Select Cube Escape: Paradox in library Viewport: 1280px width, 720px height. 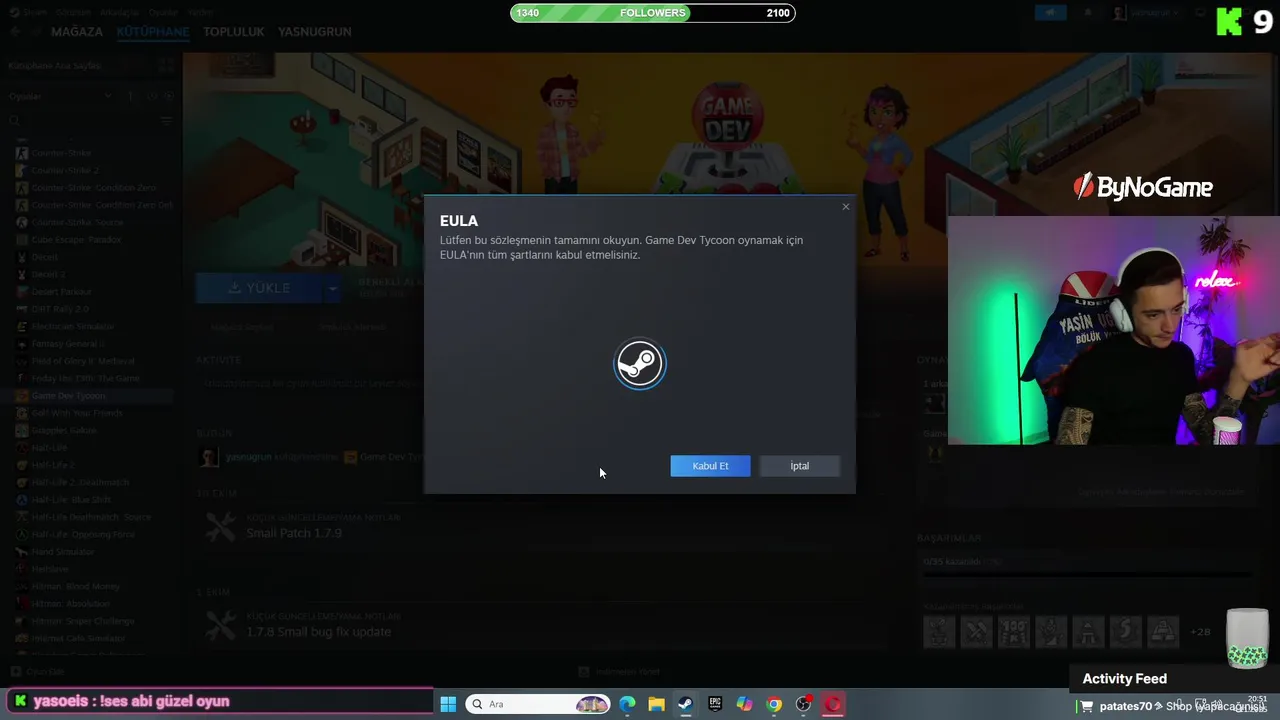76,240
